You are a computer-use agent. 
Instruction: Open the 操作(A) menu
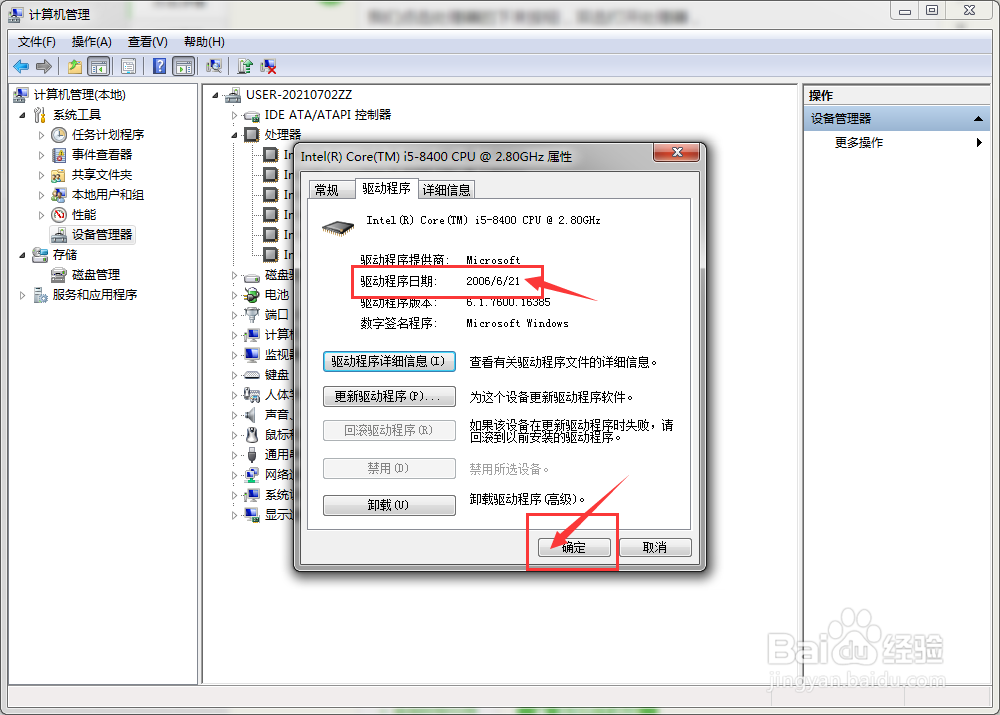click(x=92, y=42)
